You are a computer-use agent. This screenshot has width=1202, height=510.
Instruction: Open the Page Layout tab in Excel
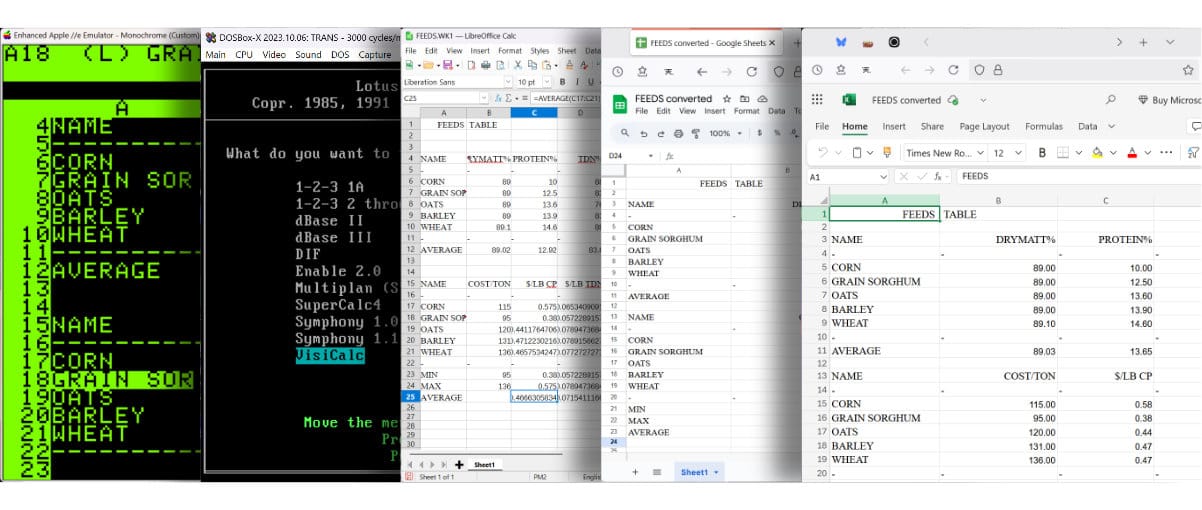coord(984,127)
